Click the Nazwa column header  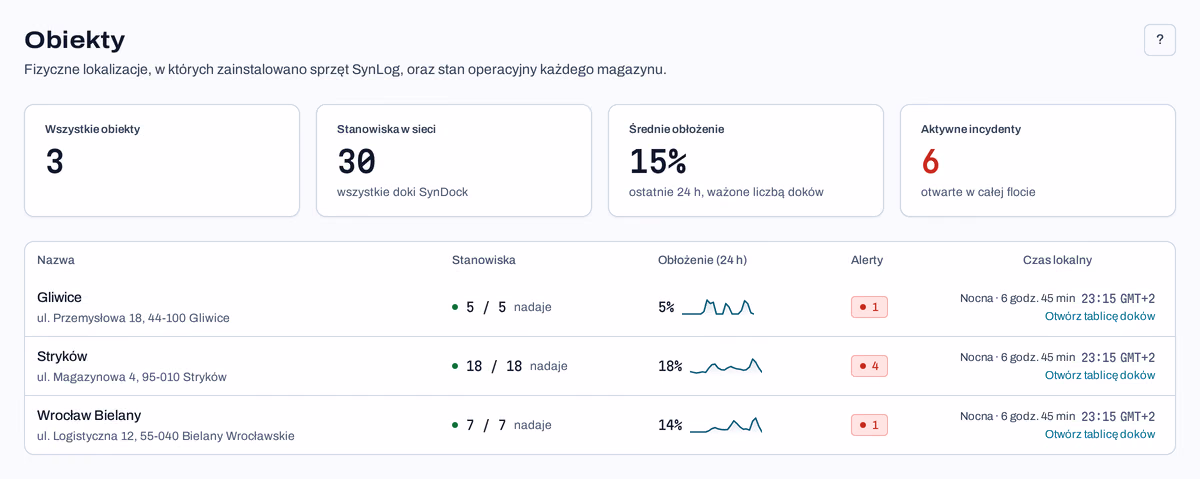coord(56,260)
